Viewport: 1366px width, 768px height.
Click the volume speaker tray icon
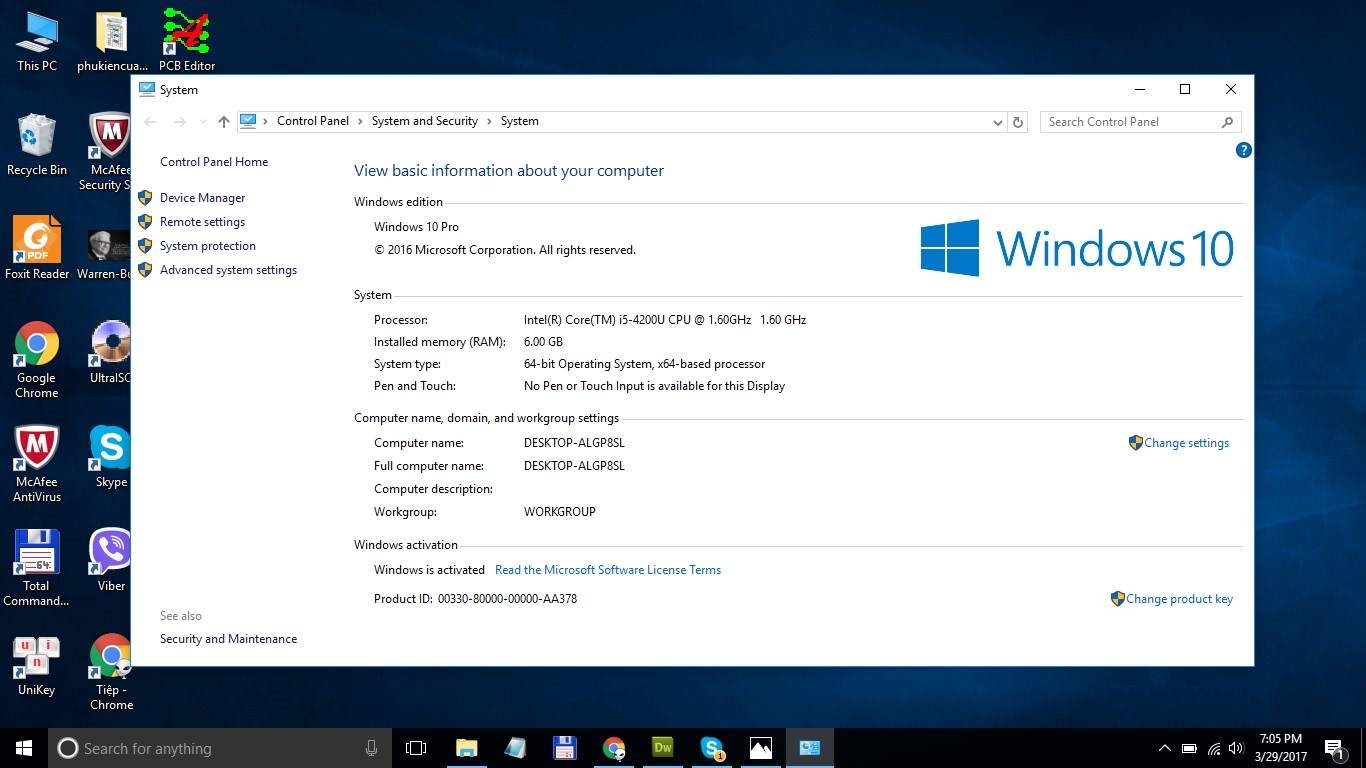(1237, 748)
